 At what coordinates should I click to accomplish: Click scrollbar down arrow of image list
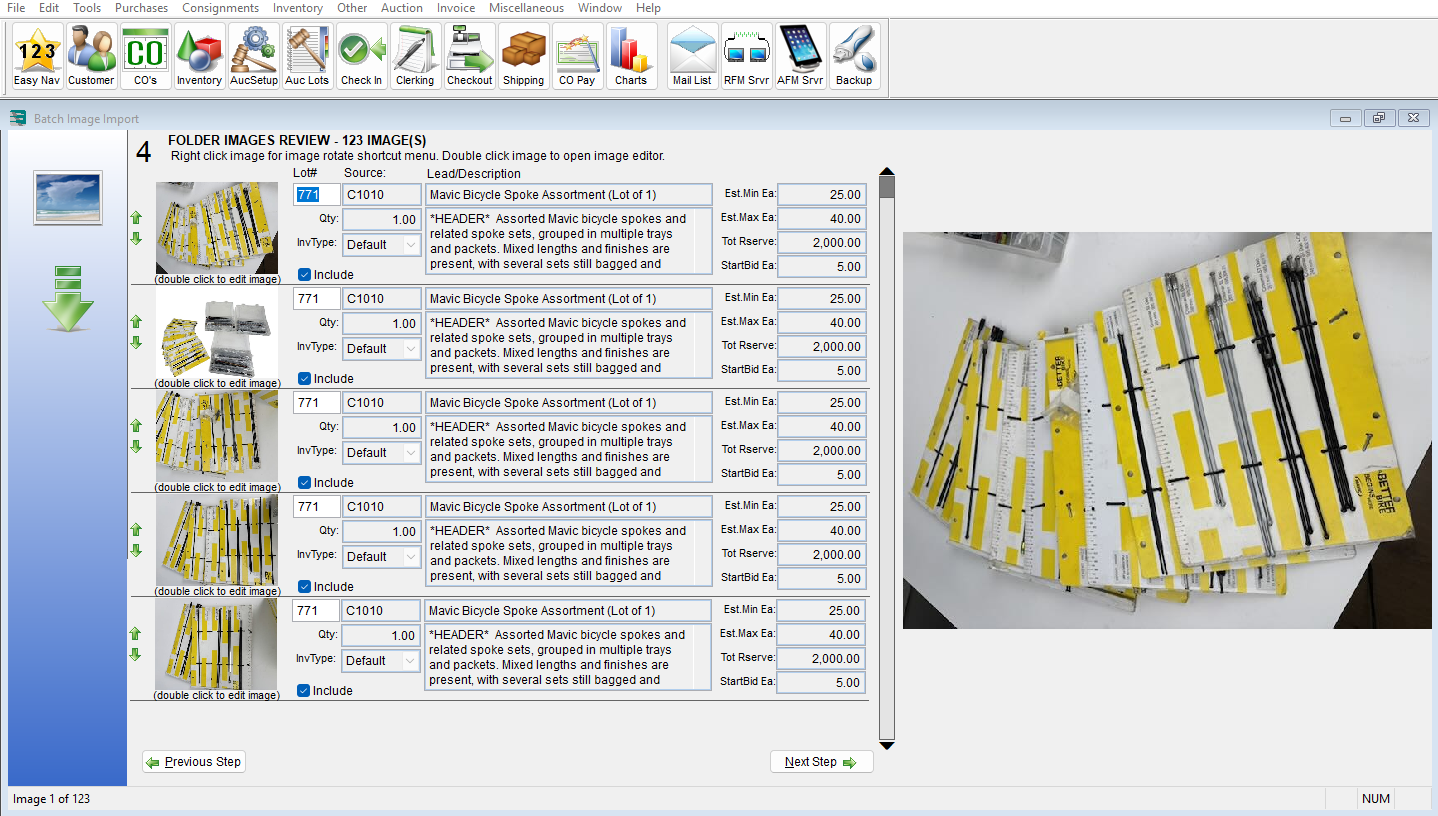click(886, 745)
